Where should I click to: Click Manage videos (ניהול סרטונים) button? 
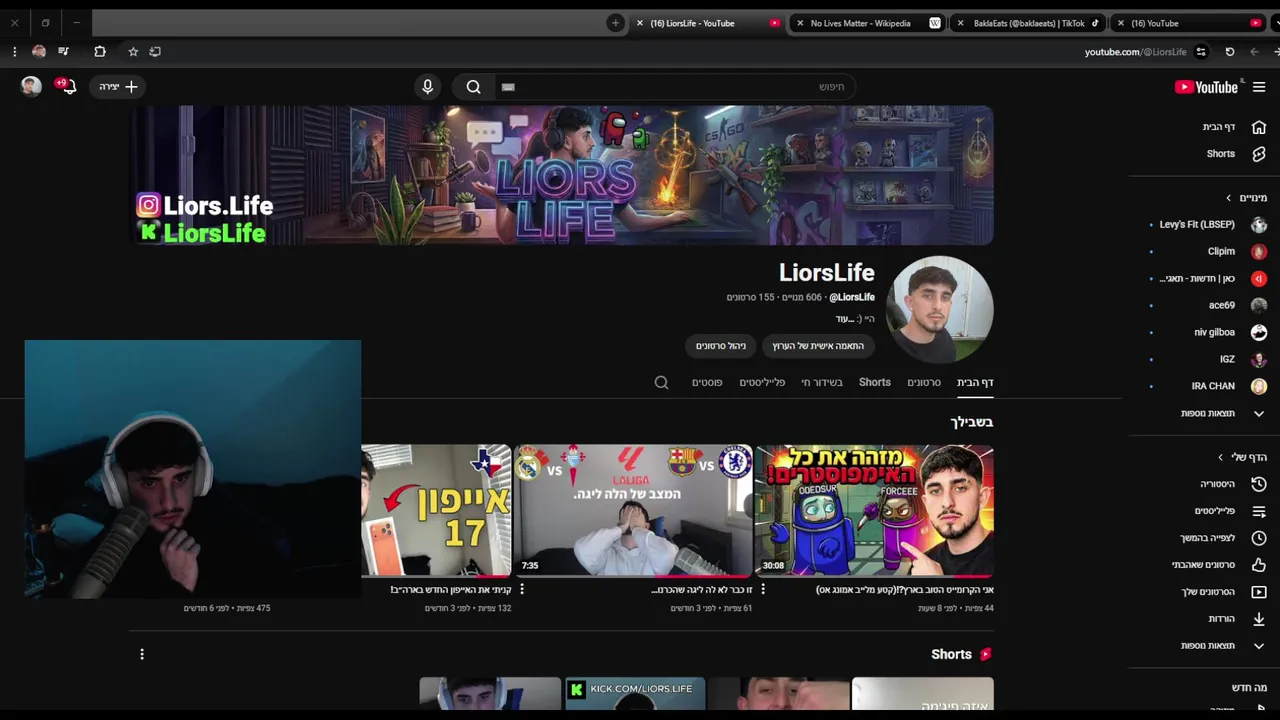721,346
